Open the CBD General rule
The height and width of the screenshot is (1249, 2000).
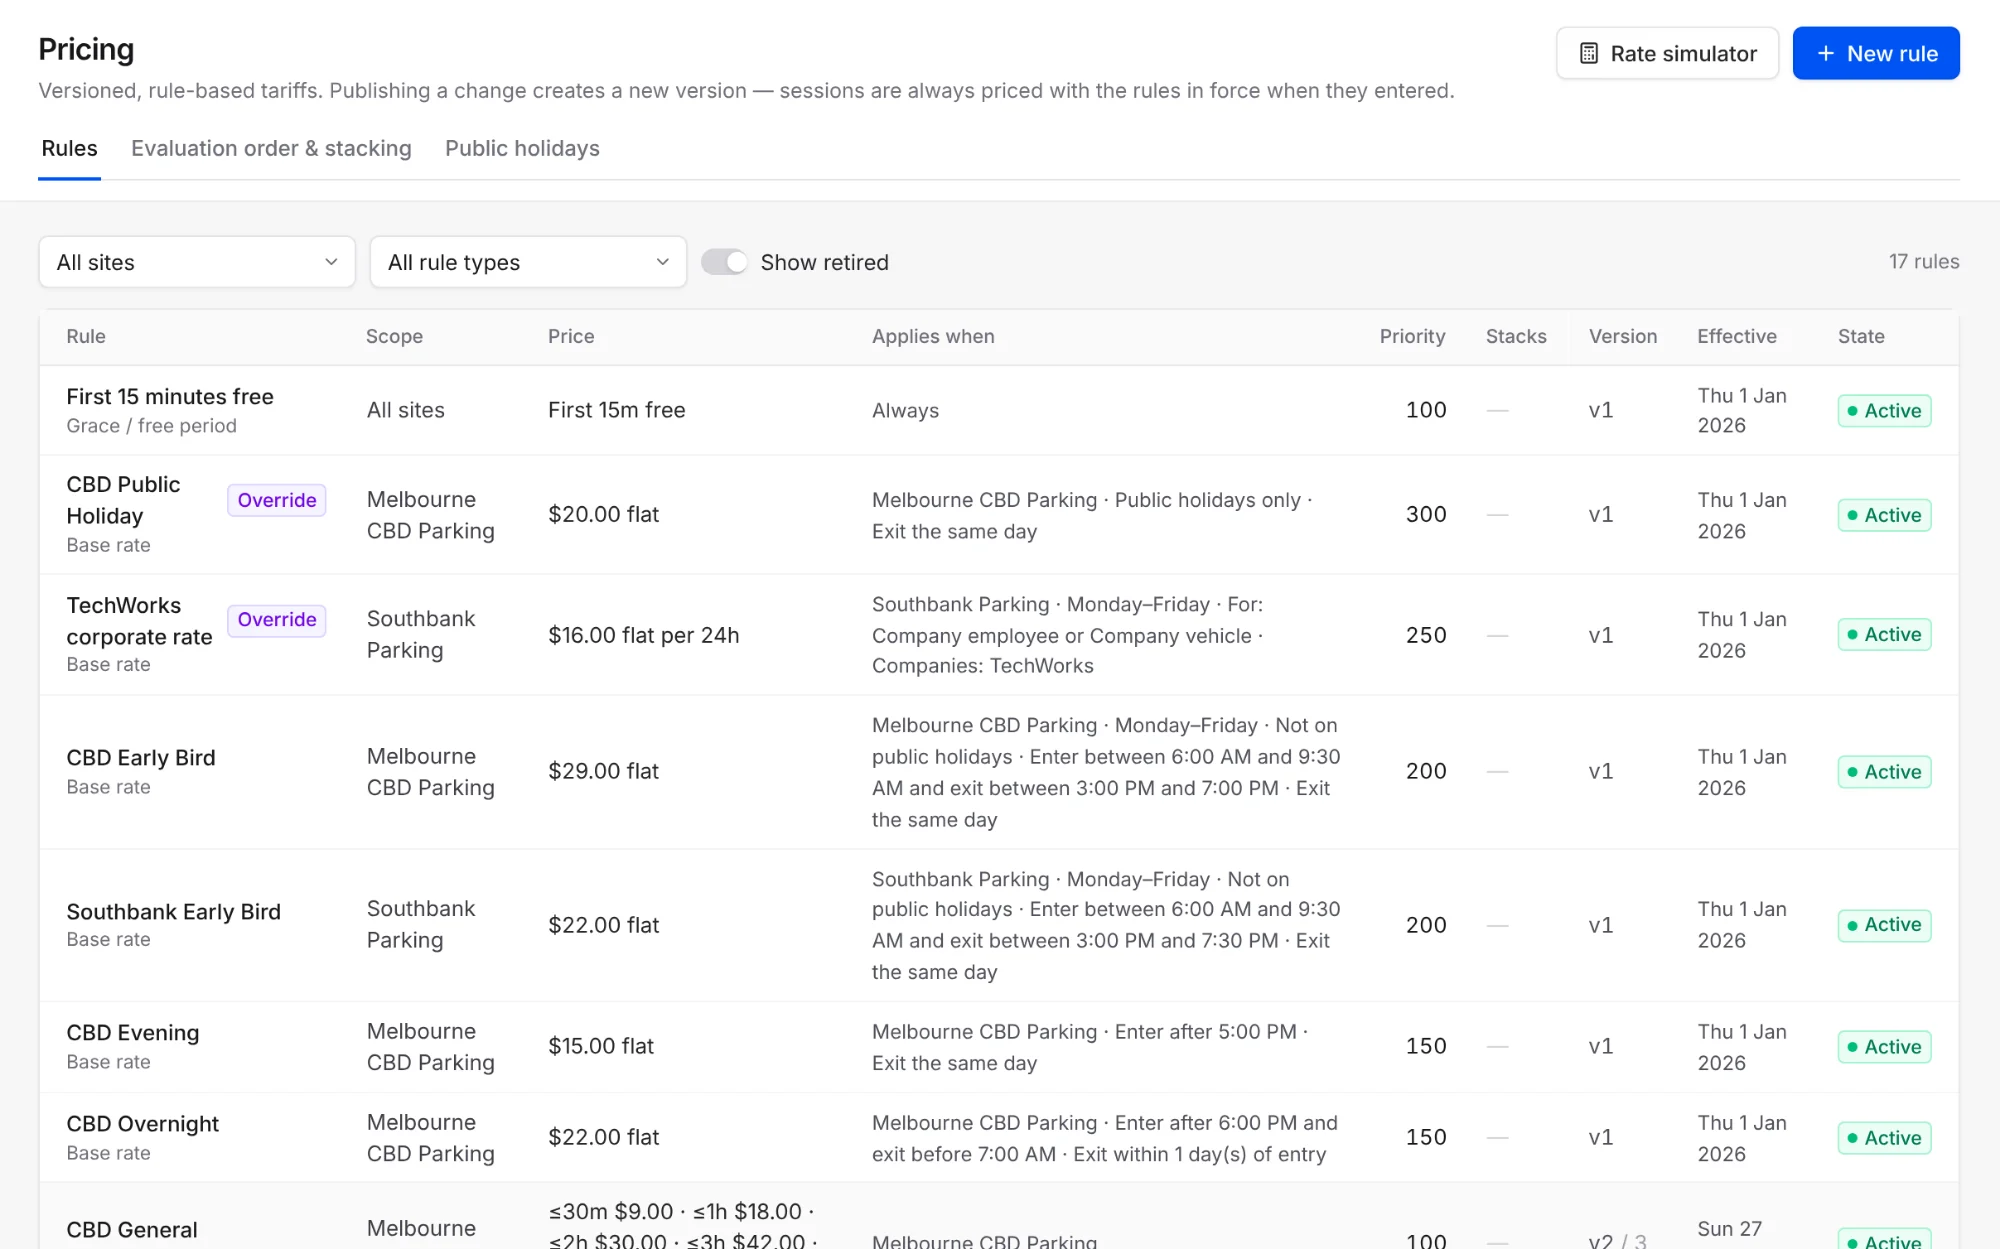pos(132,1229)
